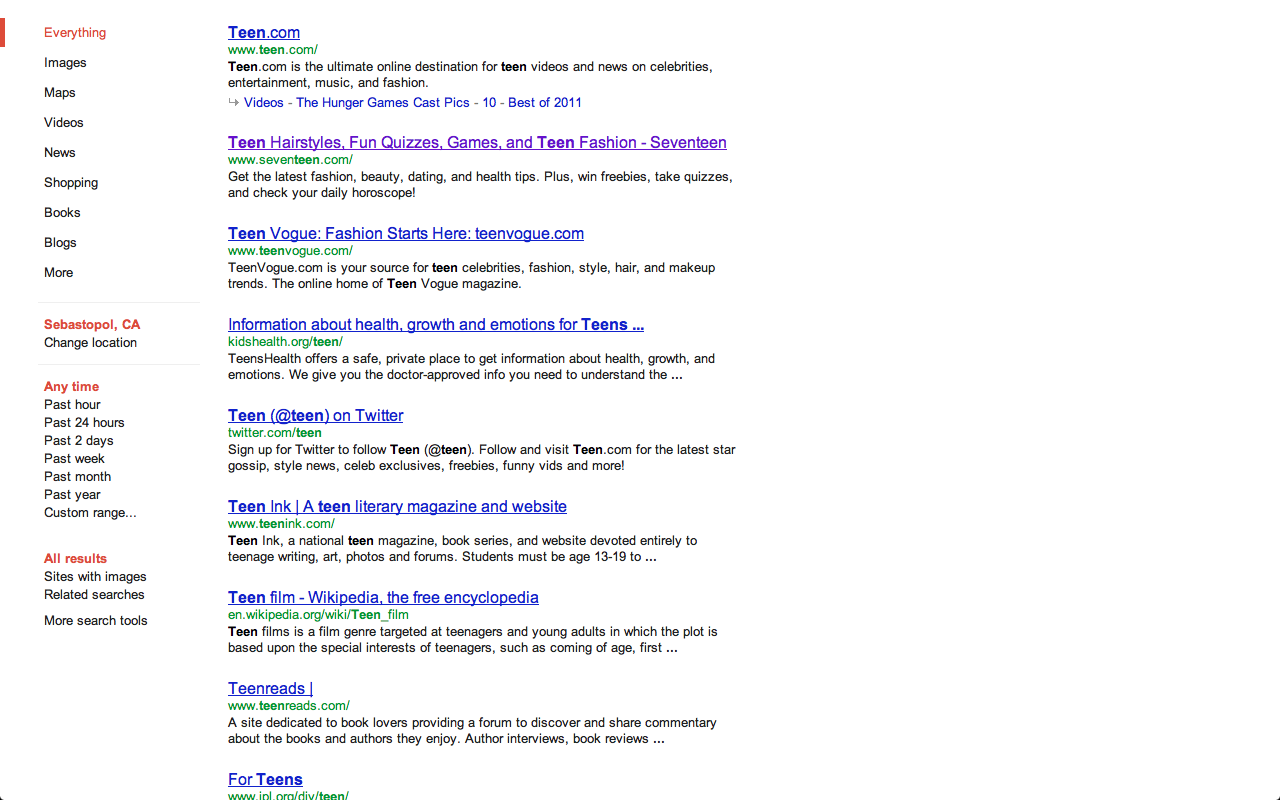Filter results to Past year
1280x800 pixels.
pyautogui.click(x=72, y=495)
